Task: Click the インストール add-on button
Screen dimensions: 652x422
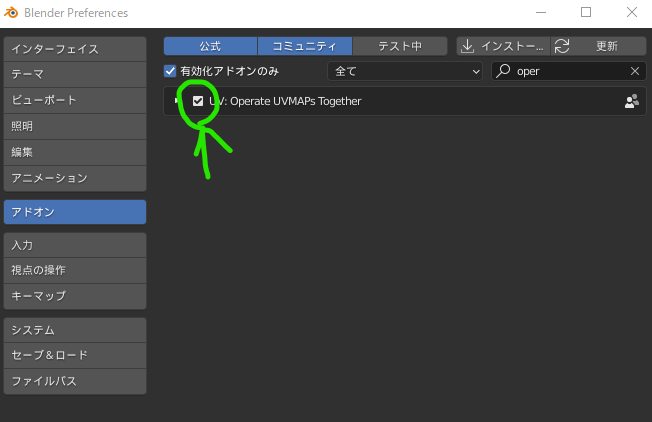Action: click(x=503, y=46)
